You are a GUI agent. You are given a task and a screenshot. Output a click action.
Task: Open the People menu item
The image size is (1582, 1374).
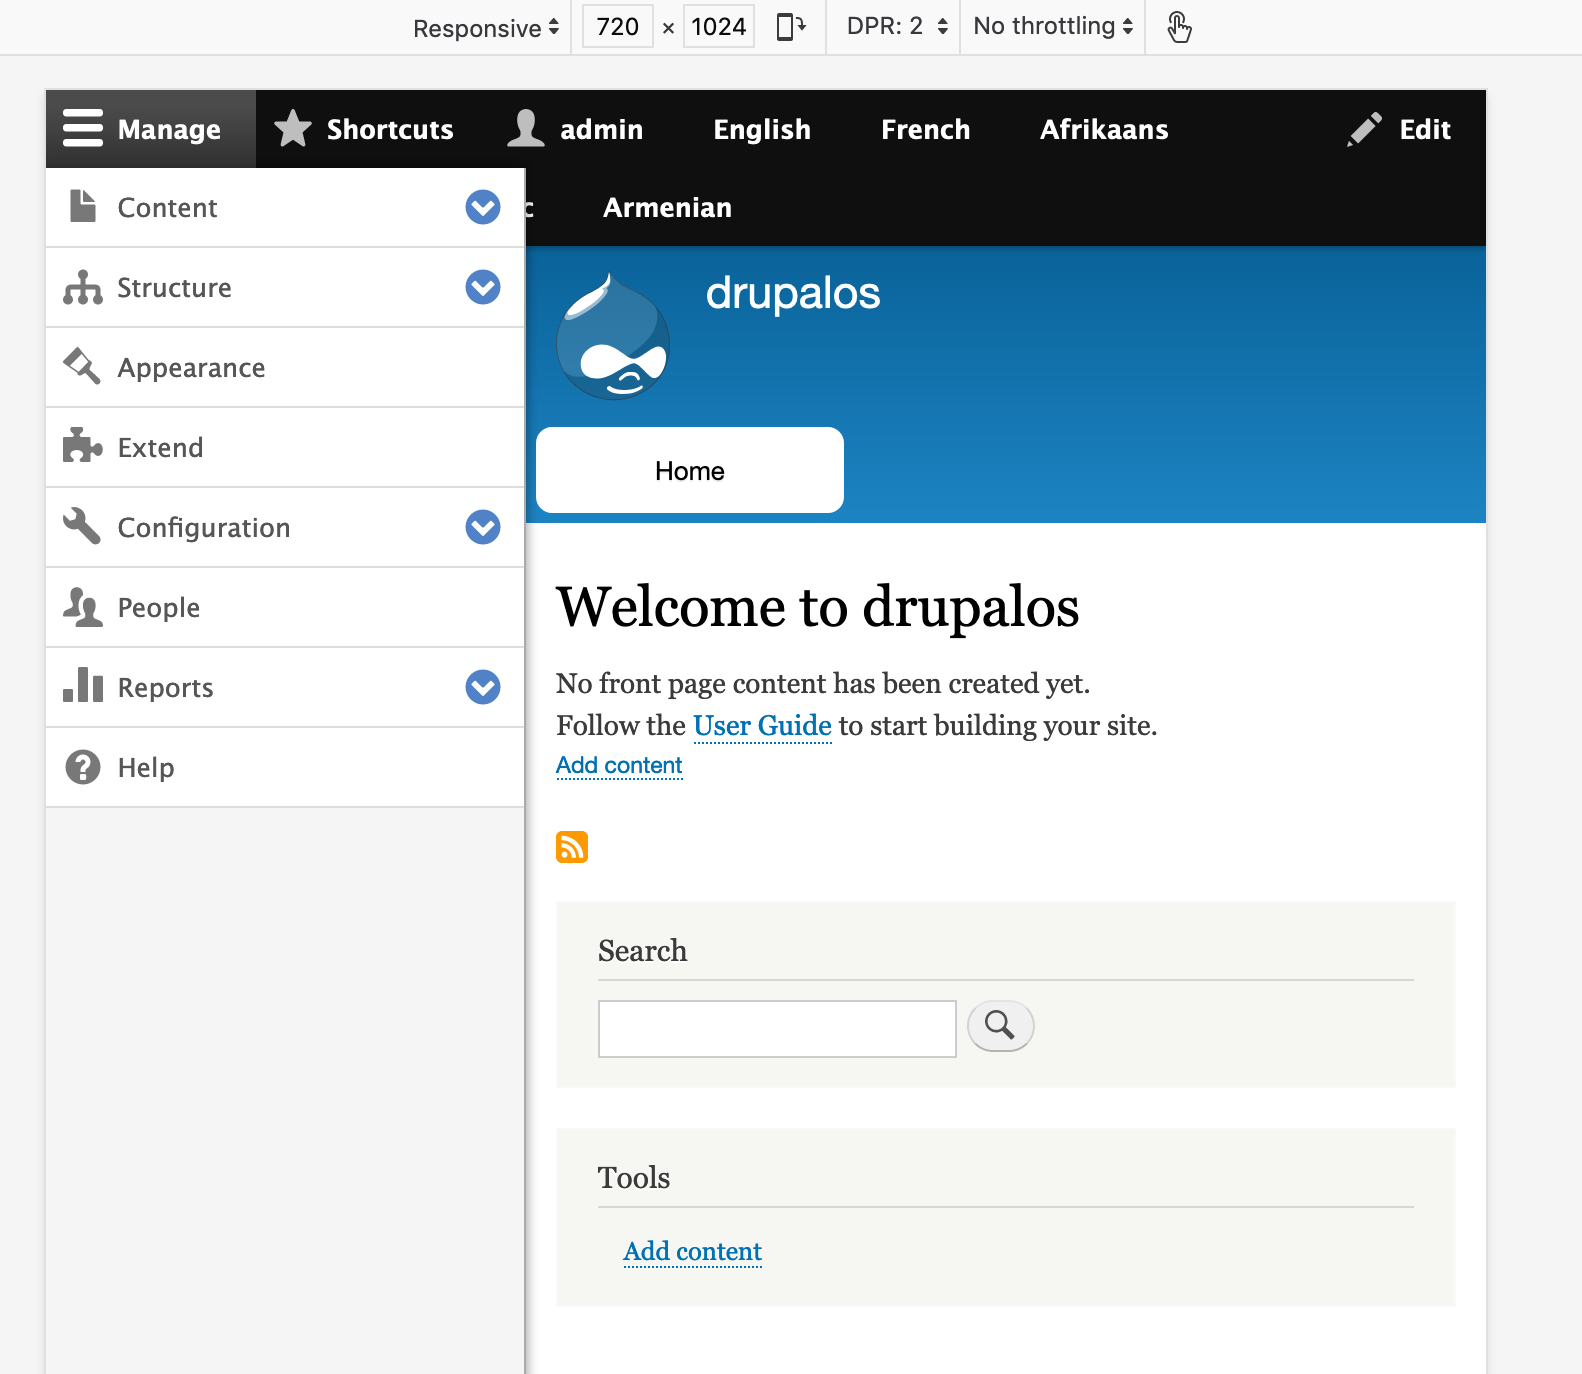pyautogui.click(x=285, y=607)
